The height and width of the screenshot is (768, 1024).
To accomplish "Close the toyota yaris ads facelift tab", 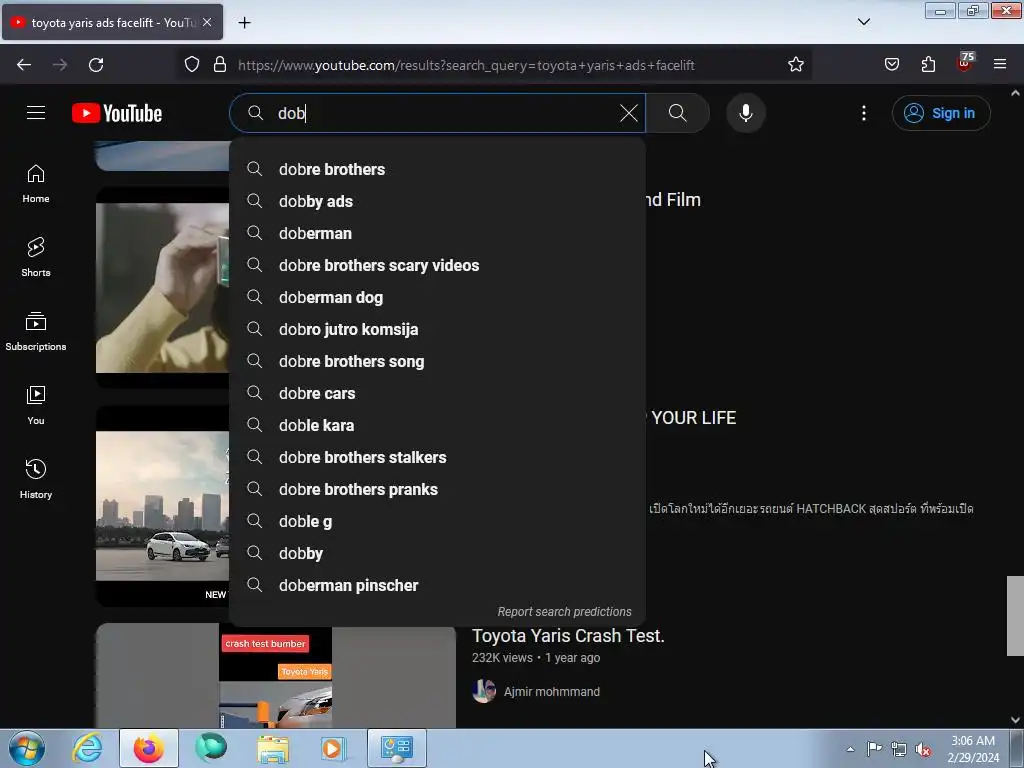I will (207, 22).
